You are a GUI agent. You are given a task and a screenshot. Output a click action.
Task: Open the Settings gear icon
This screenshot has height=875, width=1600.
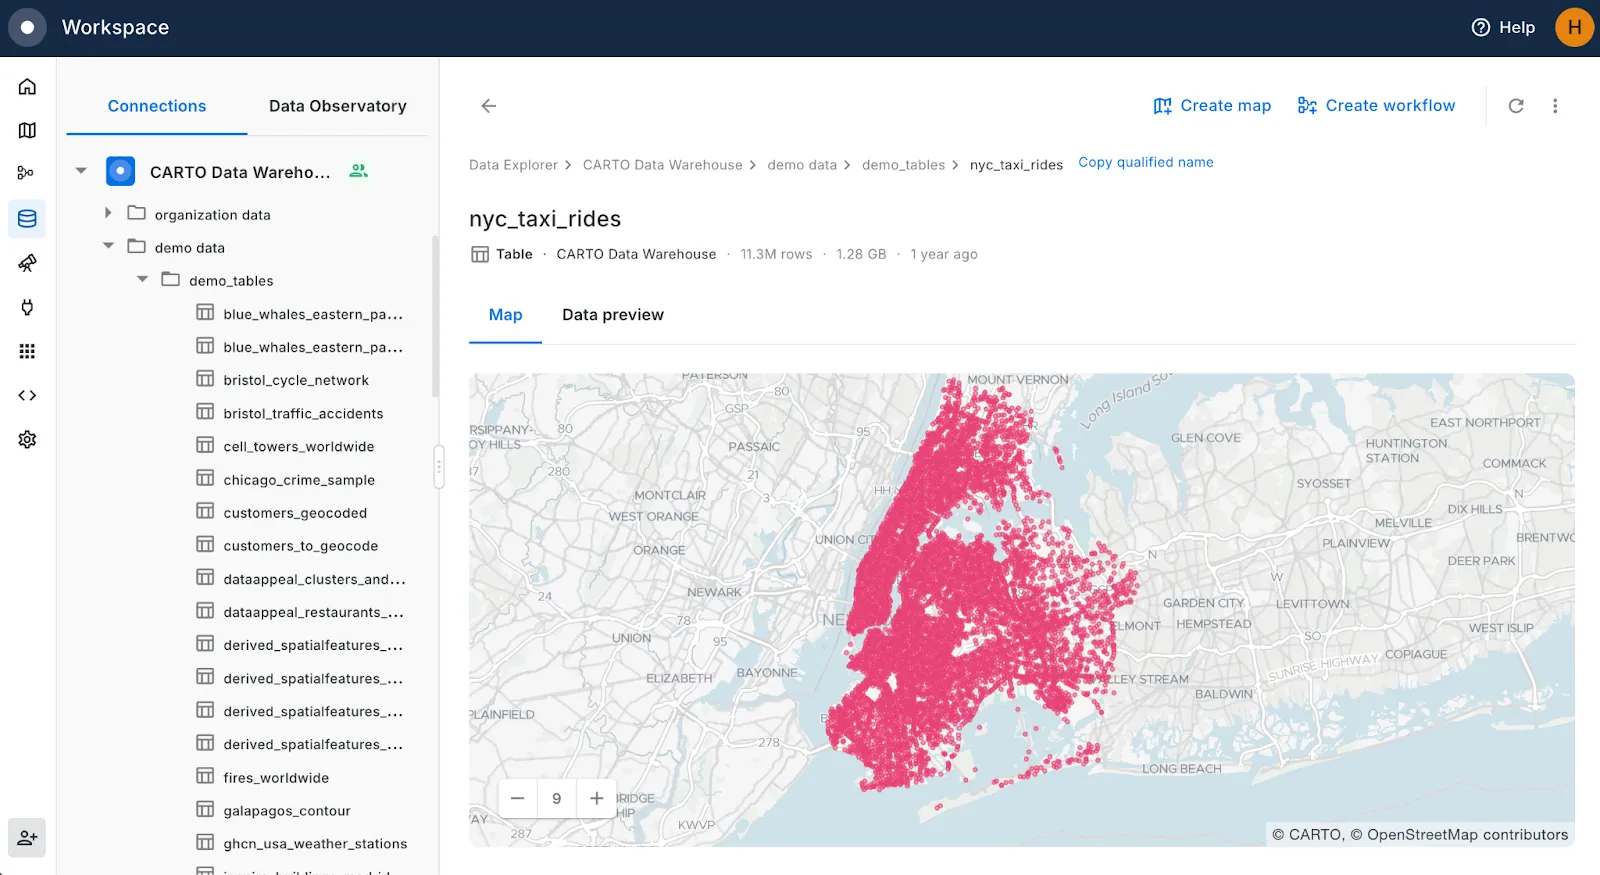[27, 440]
